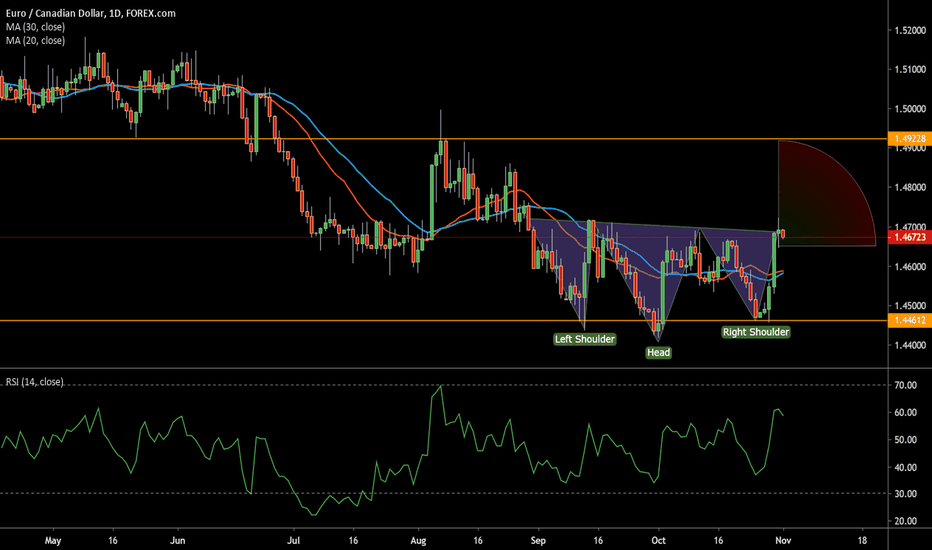
Task: Click the Head annotation label
Action: pyautogui.click(x=659, y=353)
